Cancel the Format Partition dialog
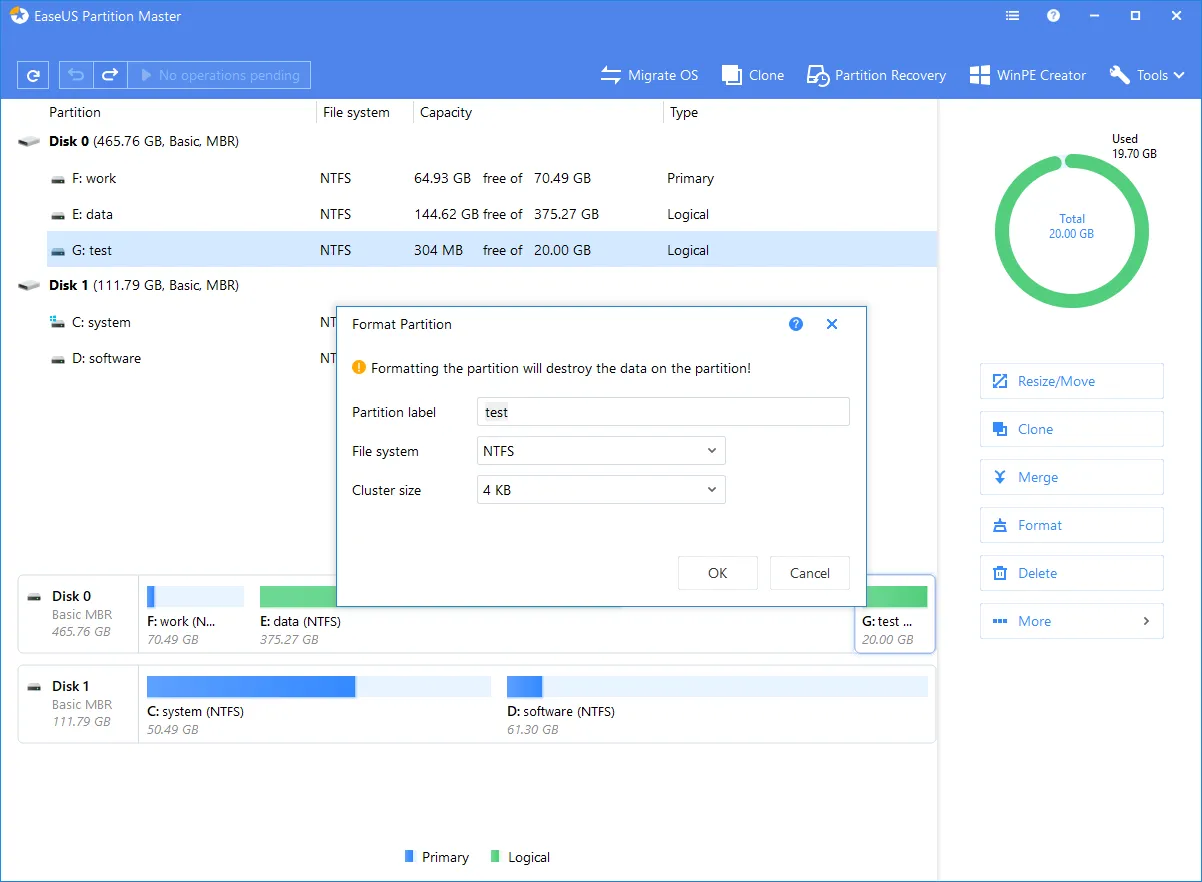The height and width of the screenshot is (882, 1202). click(809, 573)
